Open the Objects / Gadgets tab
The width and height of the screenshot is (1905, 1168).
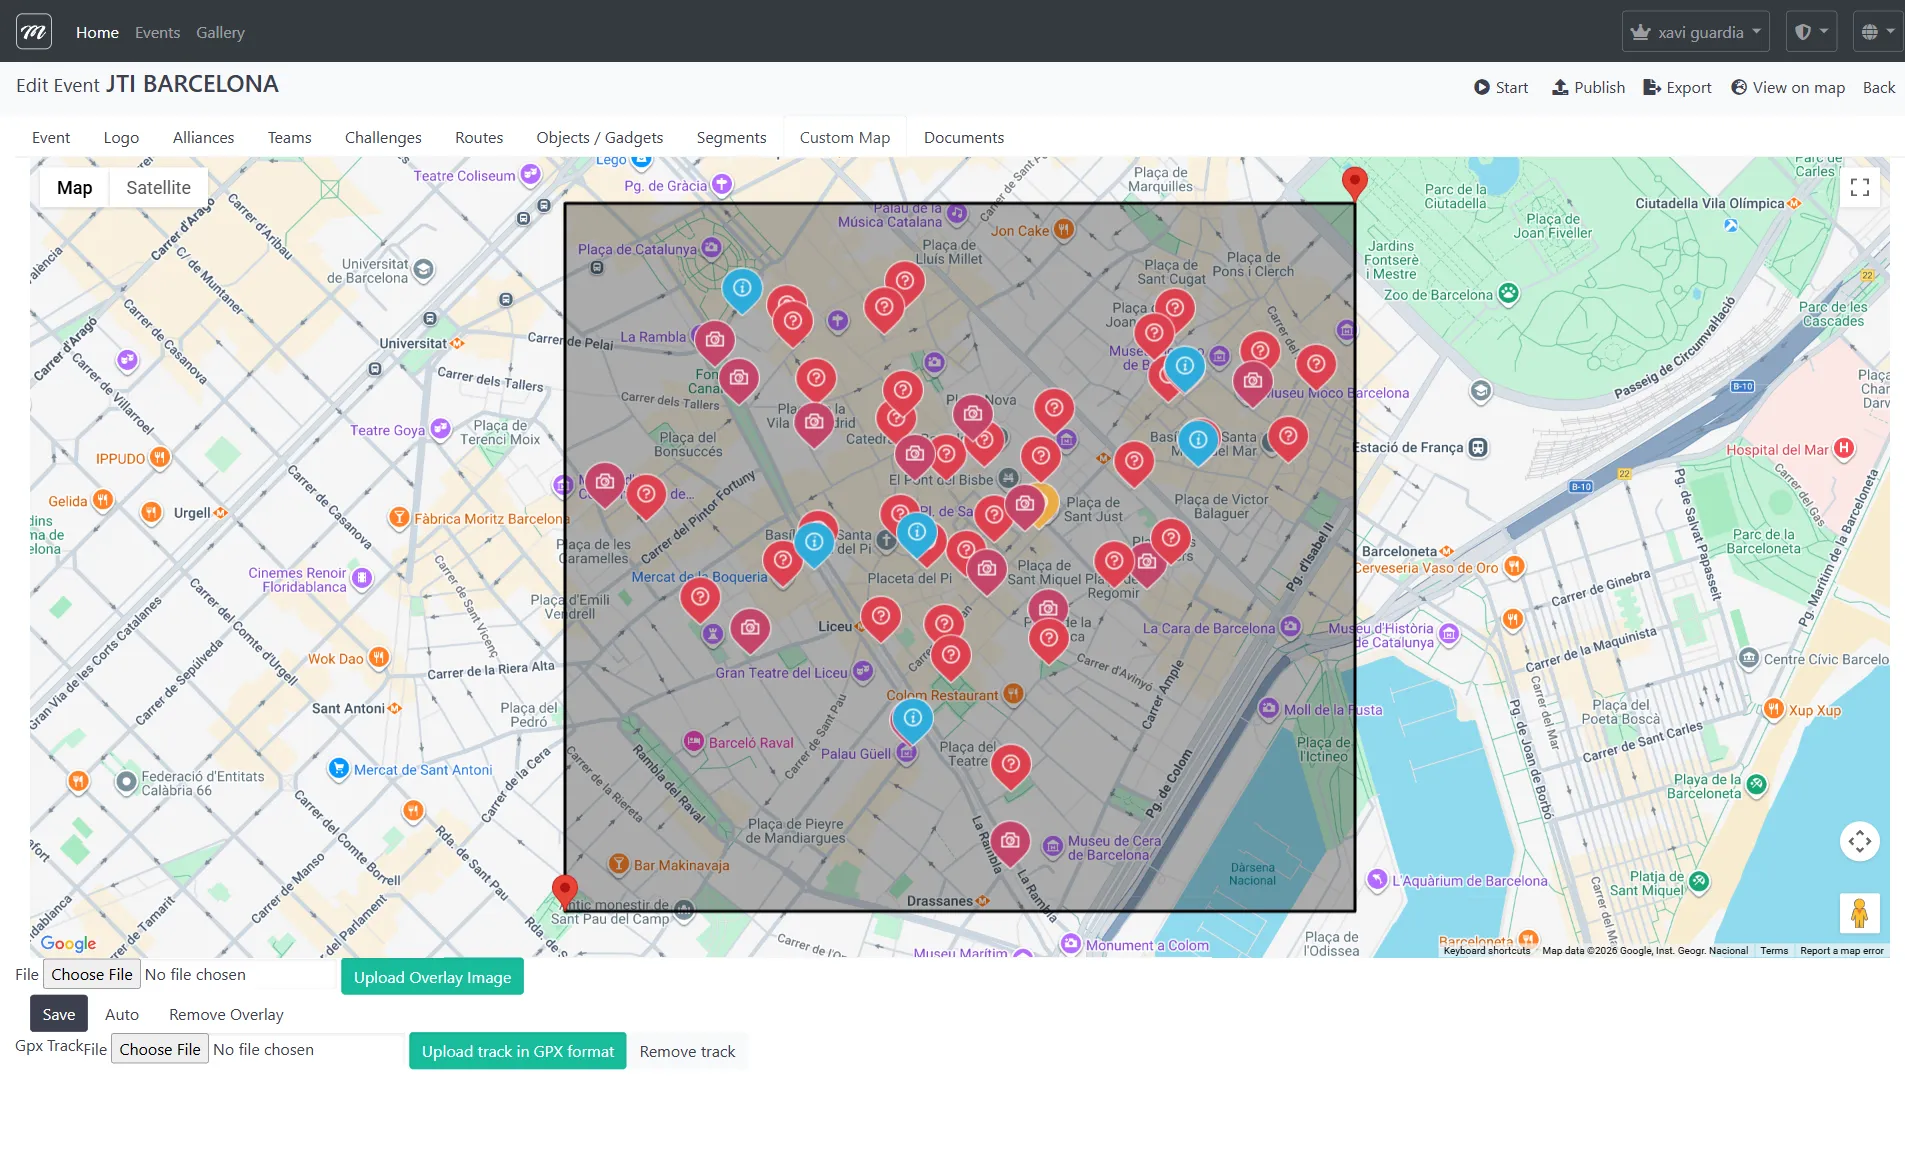pyautogui.click(x=599, y=138)
